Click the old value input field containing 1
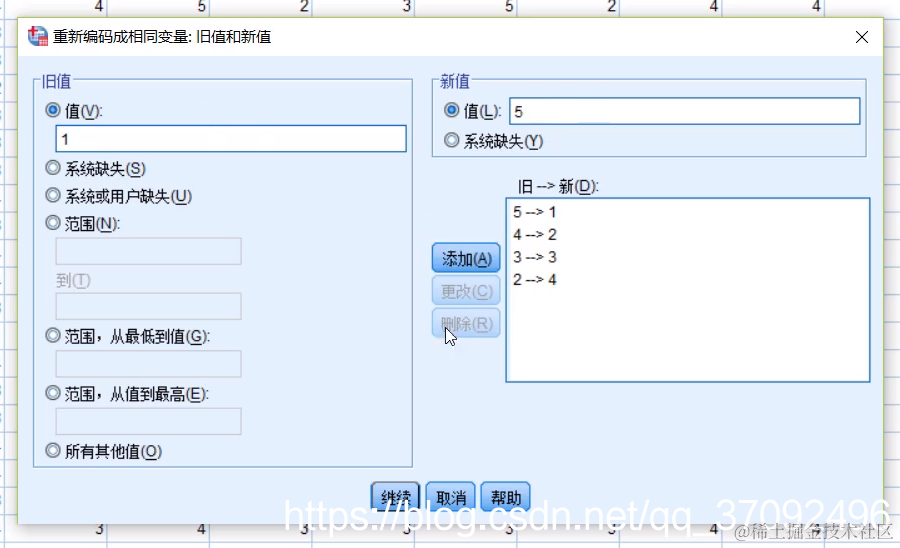 (231, 139)
